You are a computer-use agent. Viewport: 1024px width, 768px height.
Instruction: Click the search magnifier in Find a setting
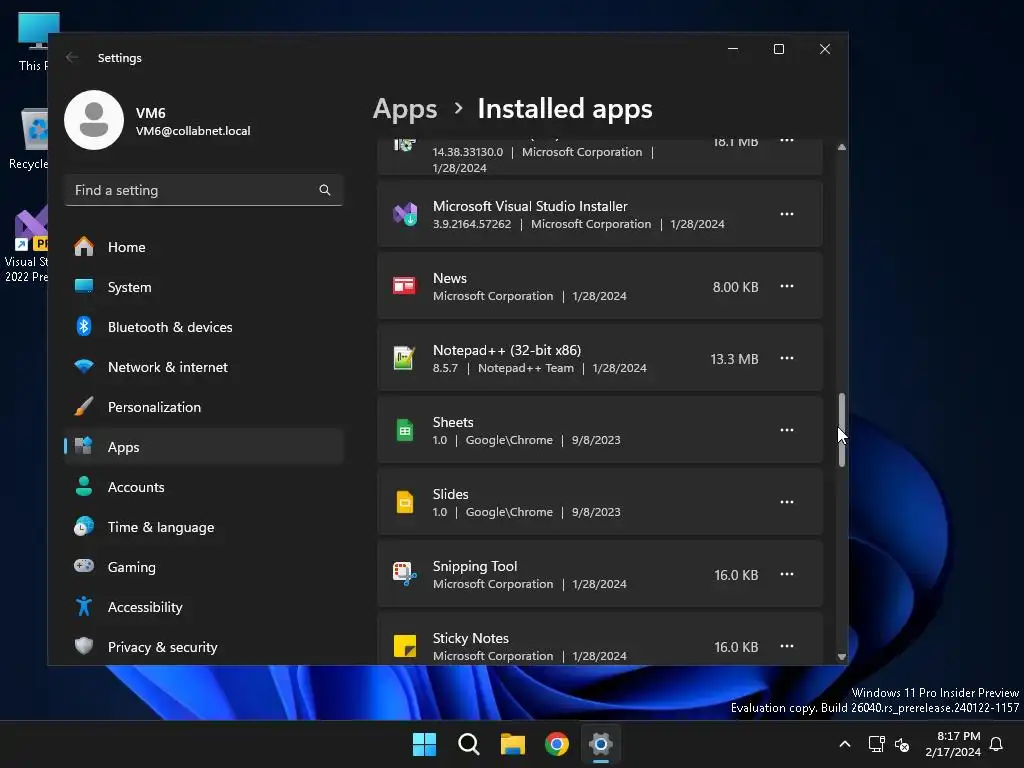(x=325, y=190)
